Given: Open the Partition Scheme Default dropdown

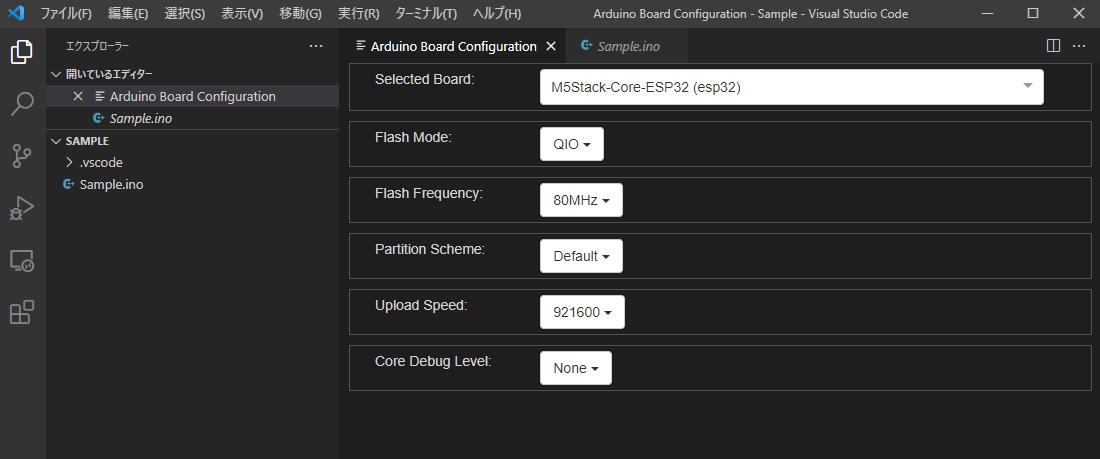Looking at the screenshot, I should pos(581,256).
